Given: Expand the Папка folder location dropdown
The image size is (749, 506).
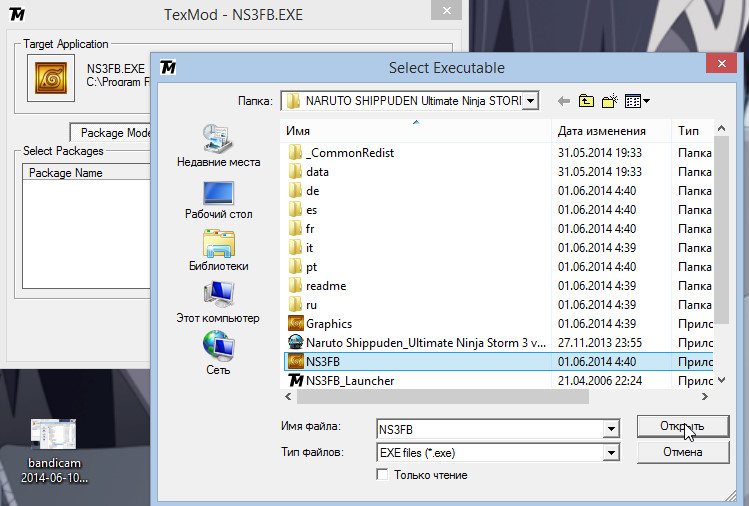Looking at the screenshot, I should 530,101.
